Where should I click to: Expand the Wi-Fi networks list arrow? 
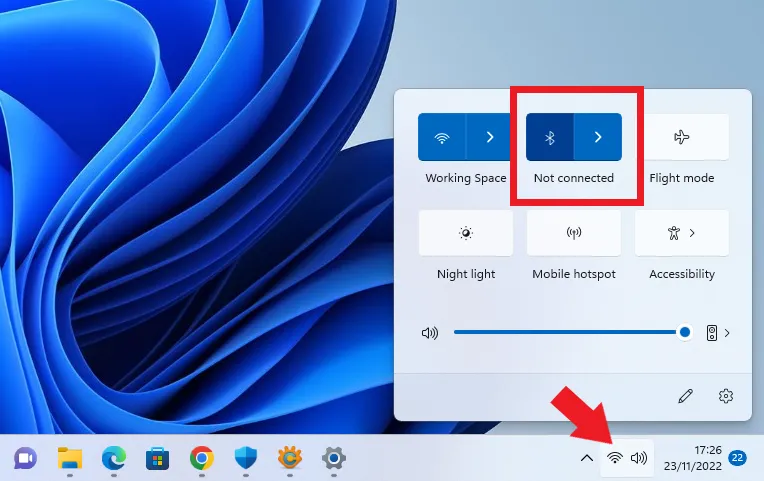[489, 137]
